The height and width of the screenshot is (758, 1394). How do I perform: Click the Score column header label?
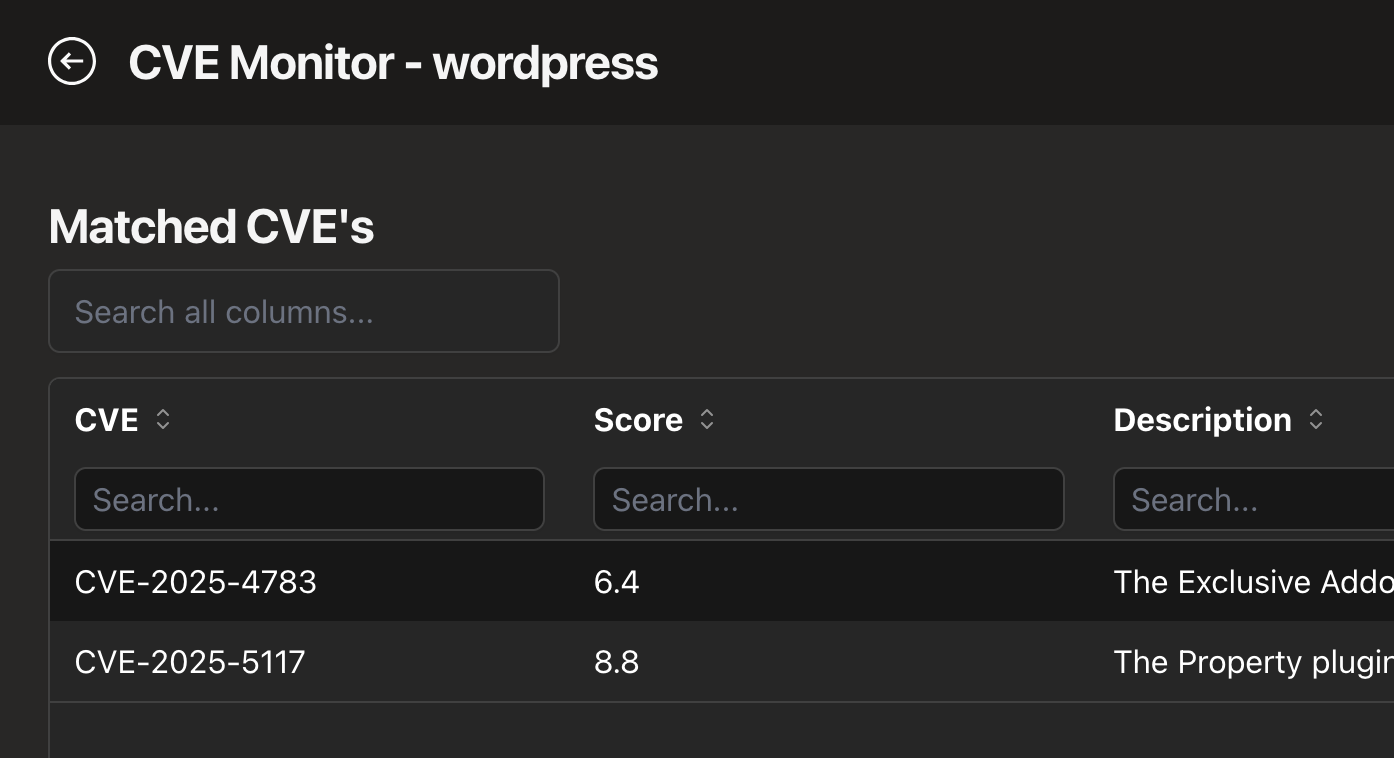tap(638, 420)
